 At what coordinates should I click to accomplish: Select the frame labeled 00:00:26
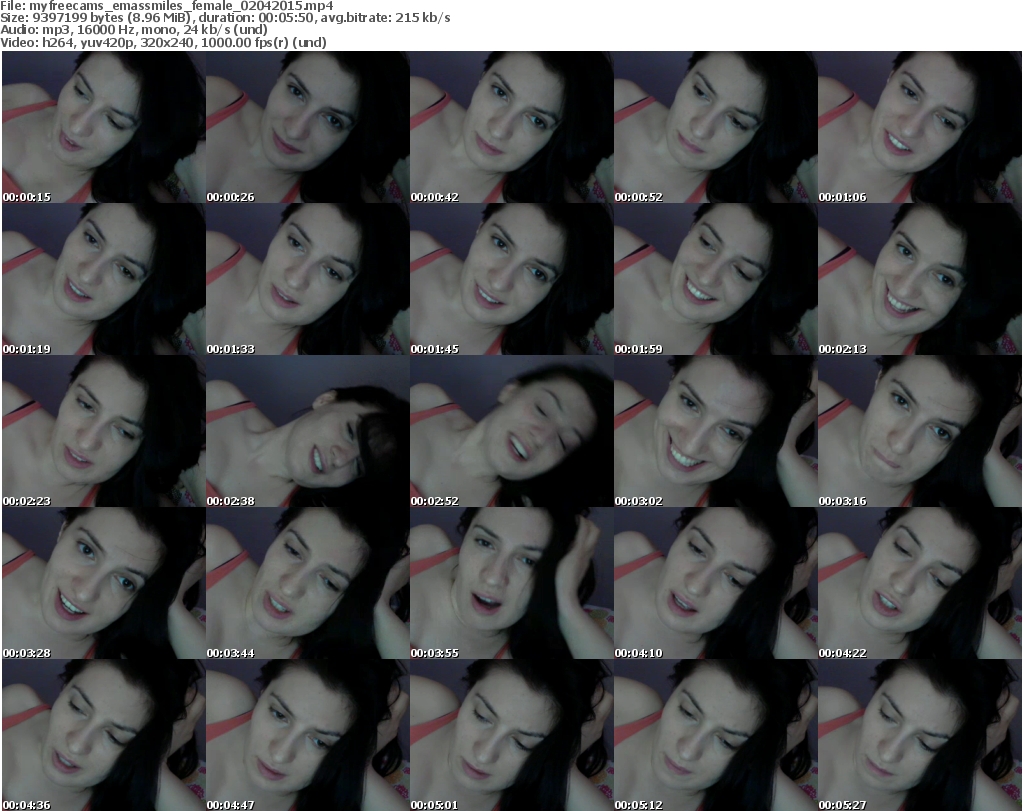coord(307,127)
